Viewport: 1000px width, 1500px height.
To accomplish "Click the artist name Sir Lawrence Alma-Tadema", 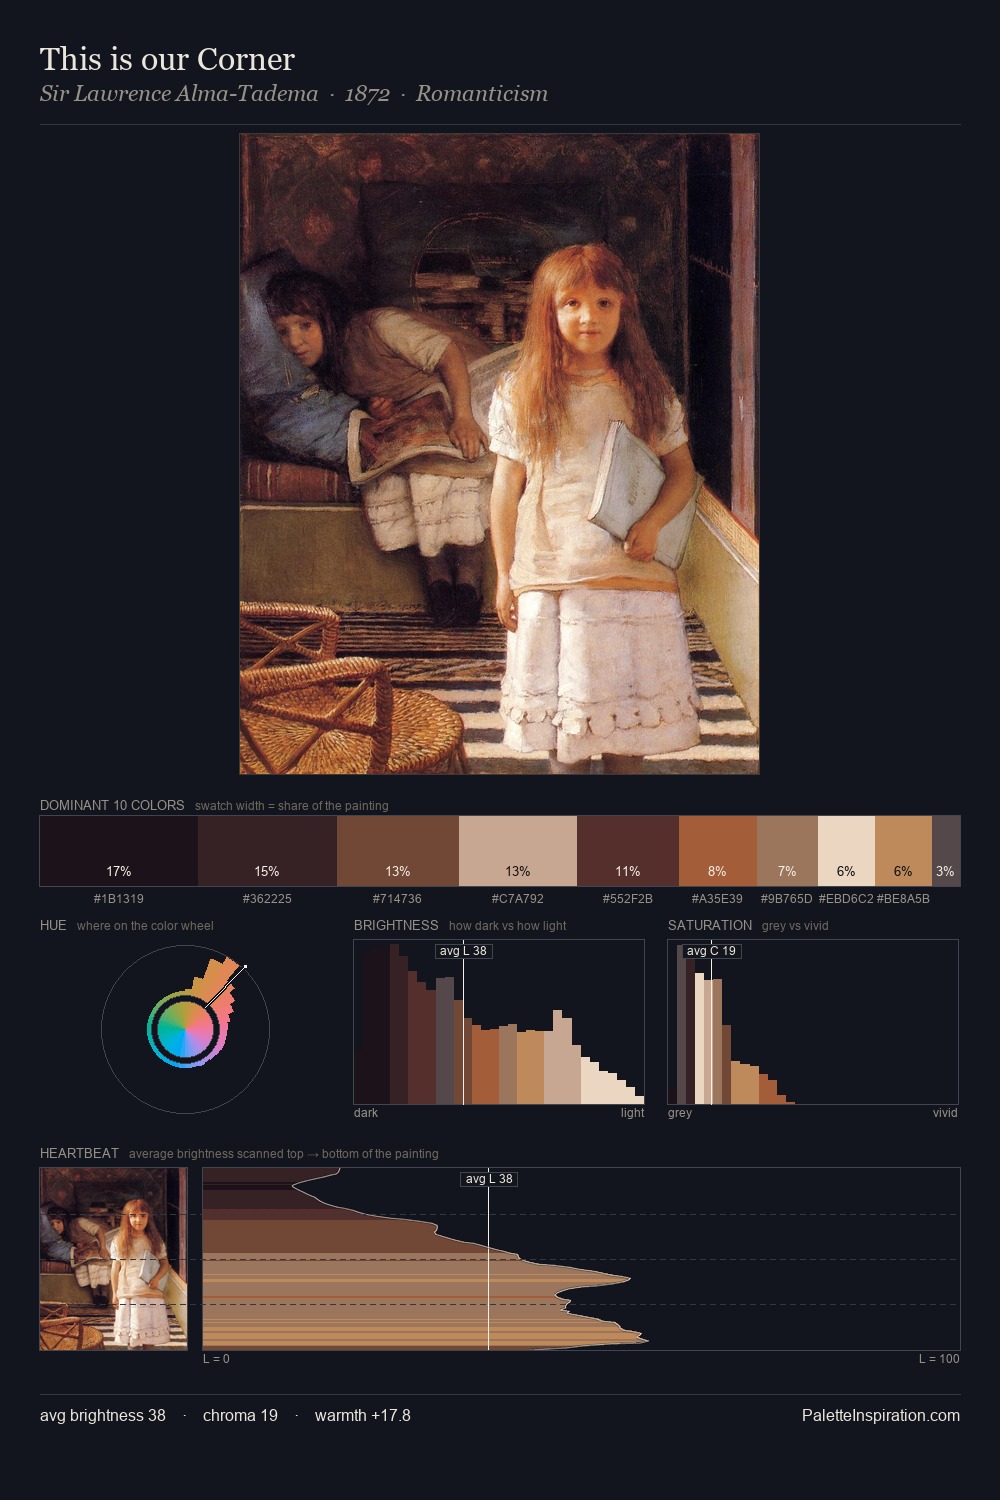I will coord(179,94).
